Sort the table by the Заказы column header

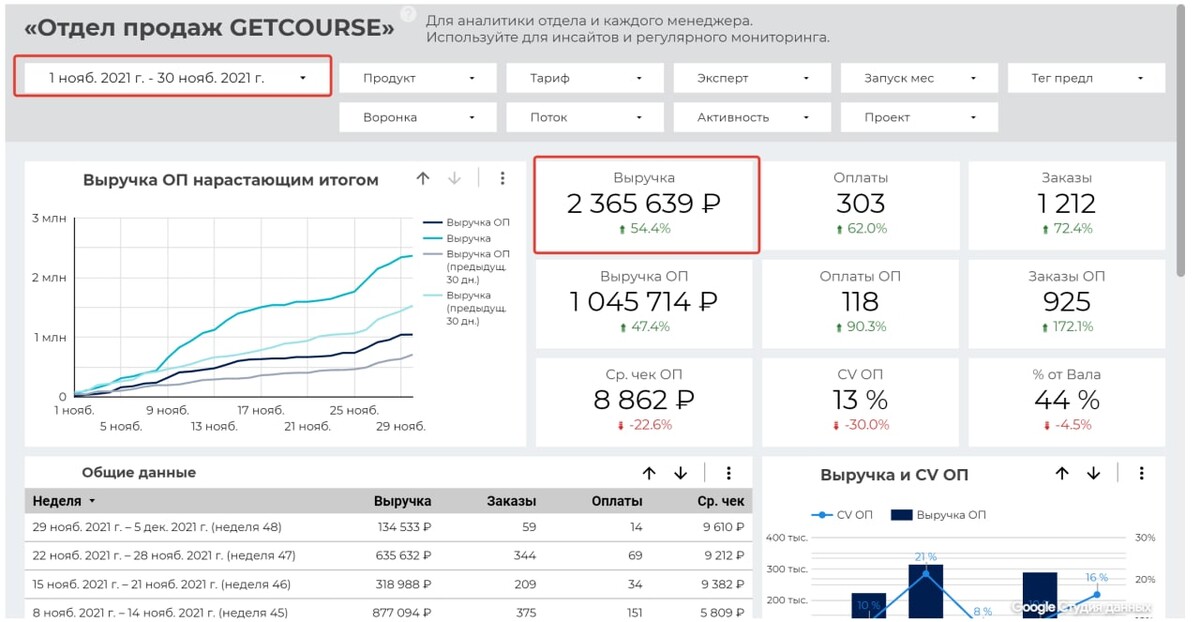pyautogui.click(x=511, y=501)
